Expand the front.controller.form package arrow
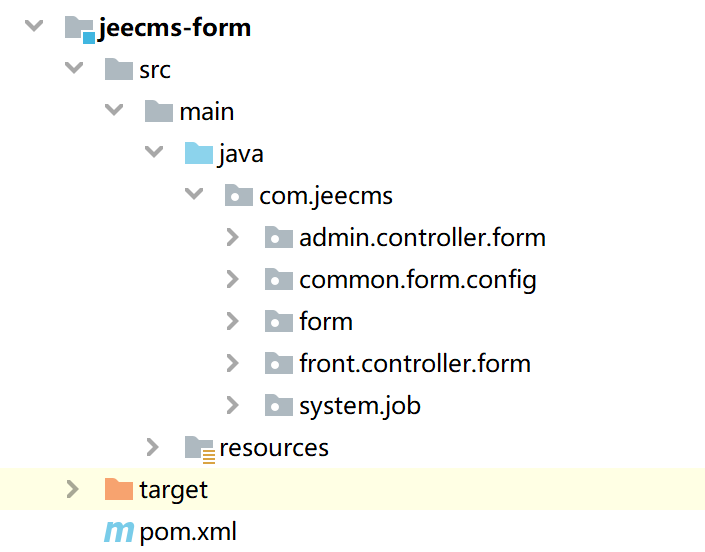705x552 pixels. [232, 363]
